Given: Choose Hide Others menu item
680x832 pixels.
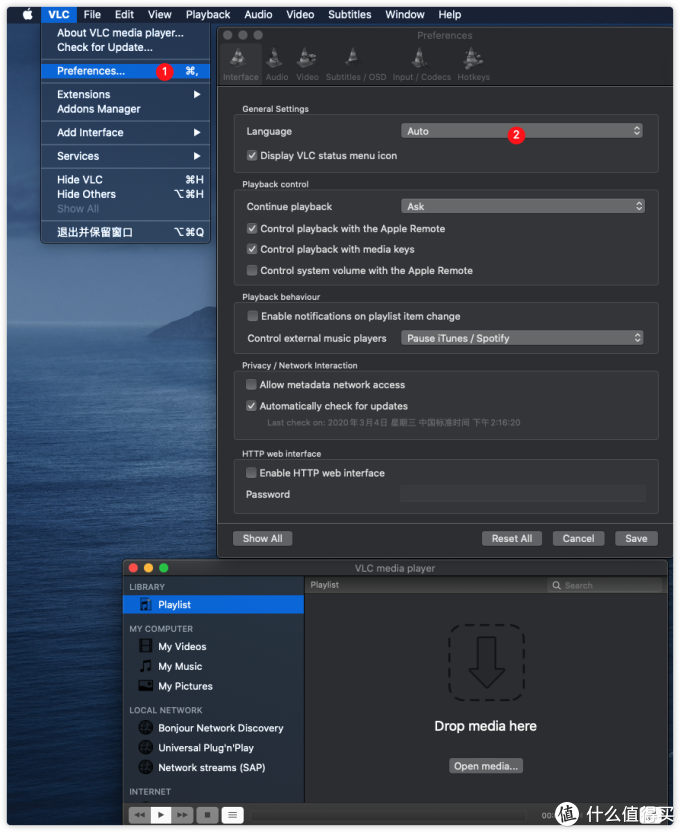Looking at the screenshot, I should click(126, 194).
